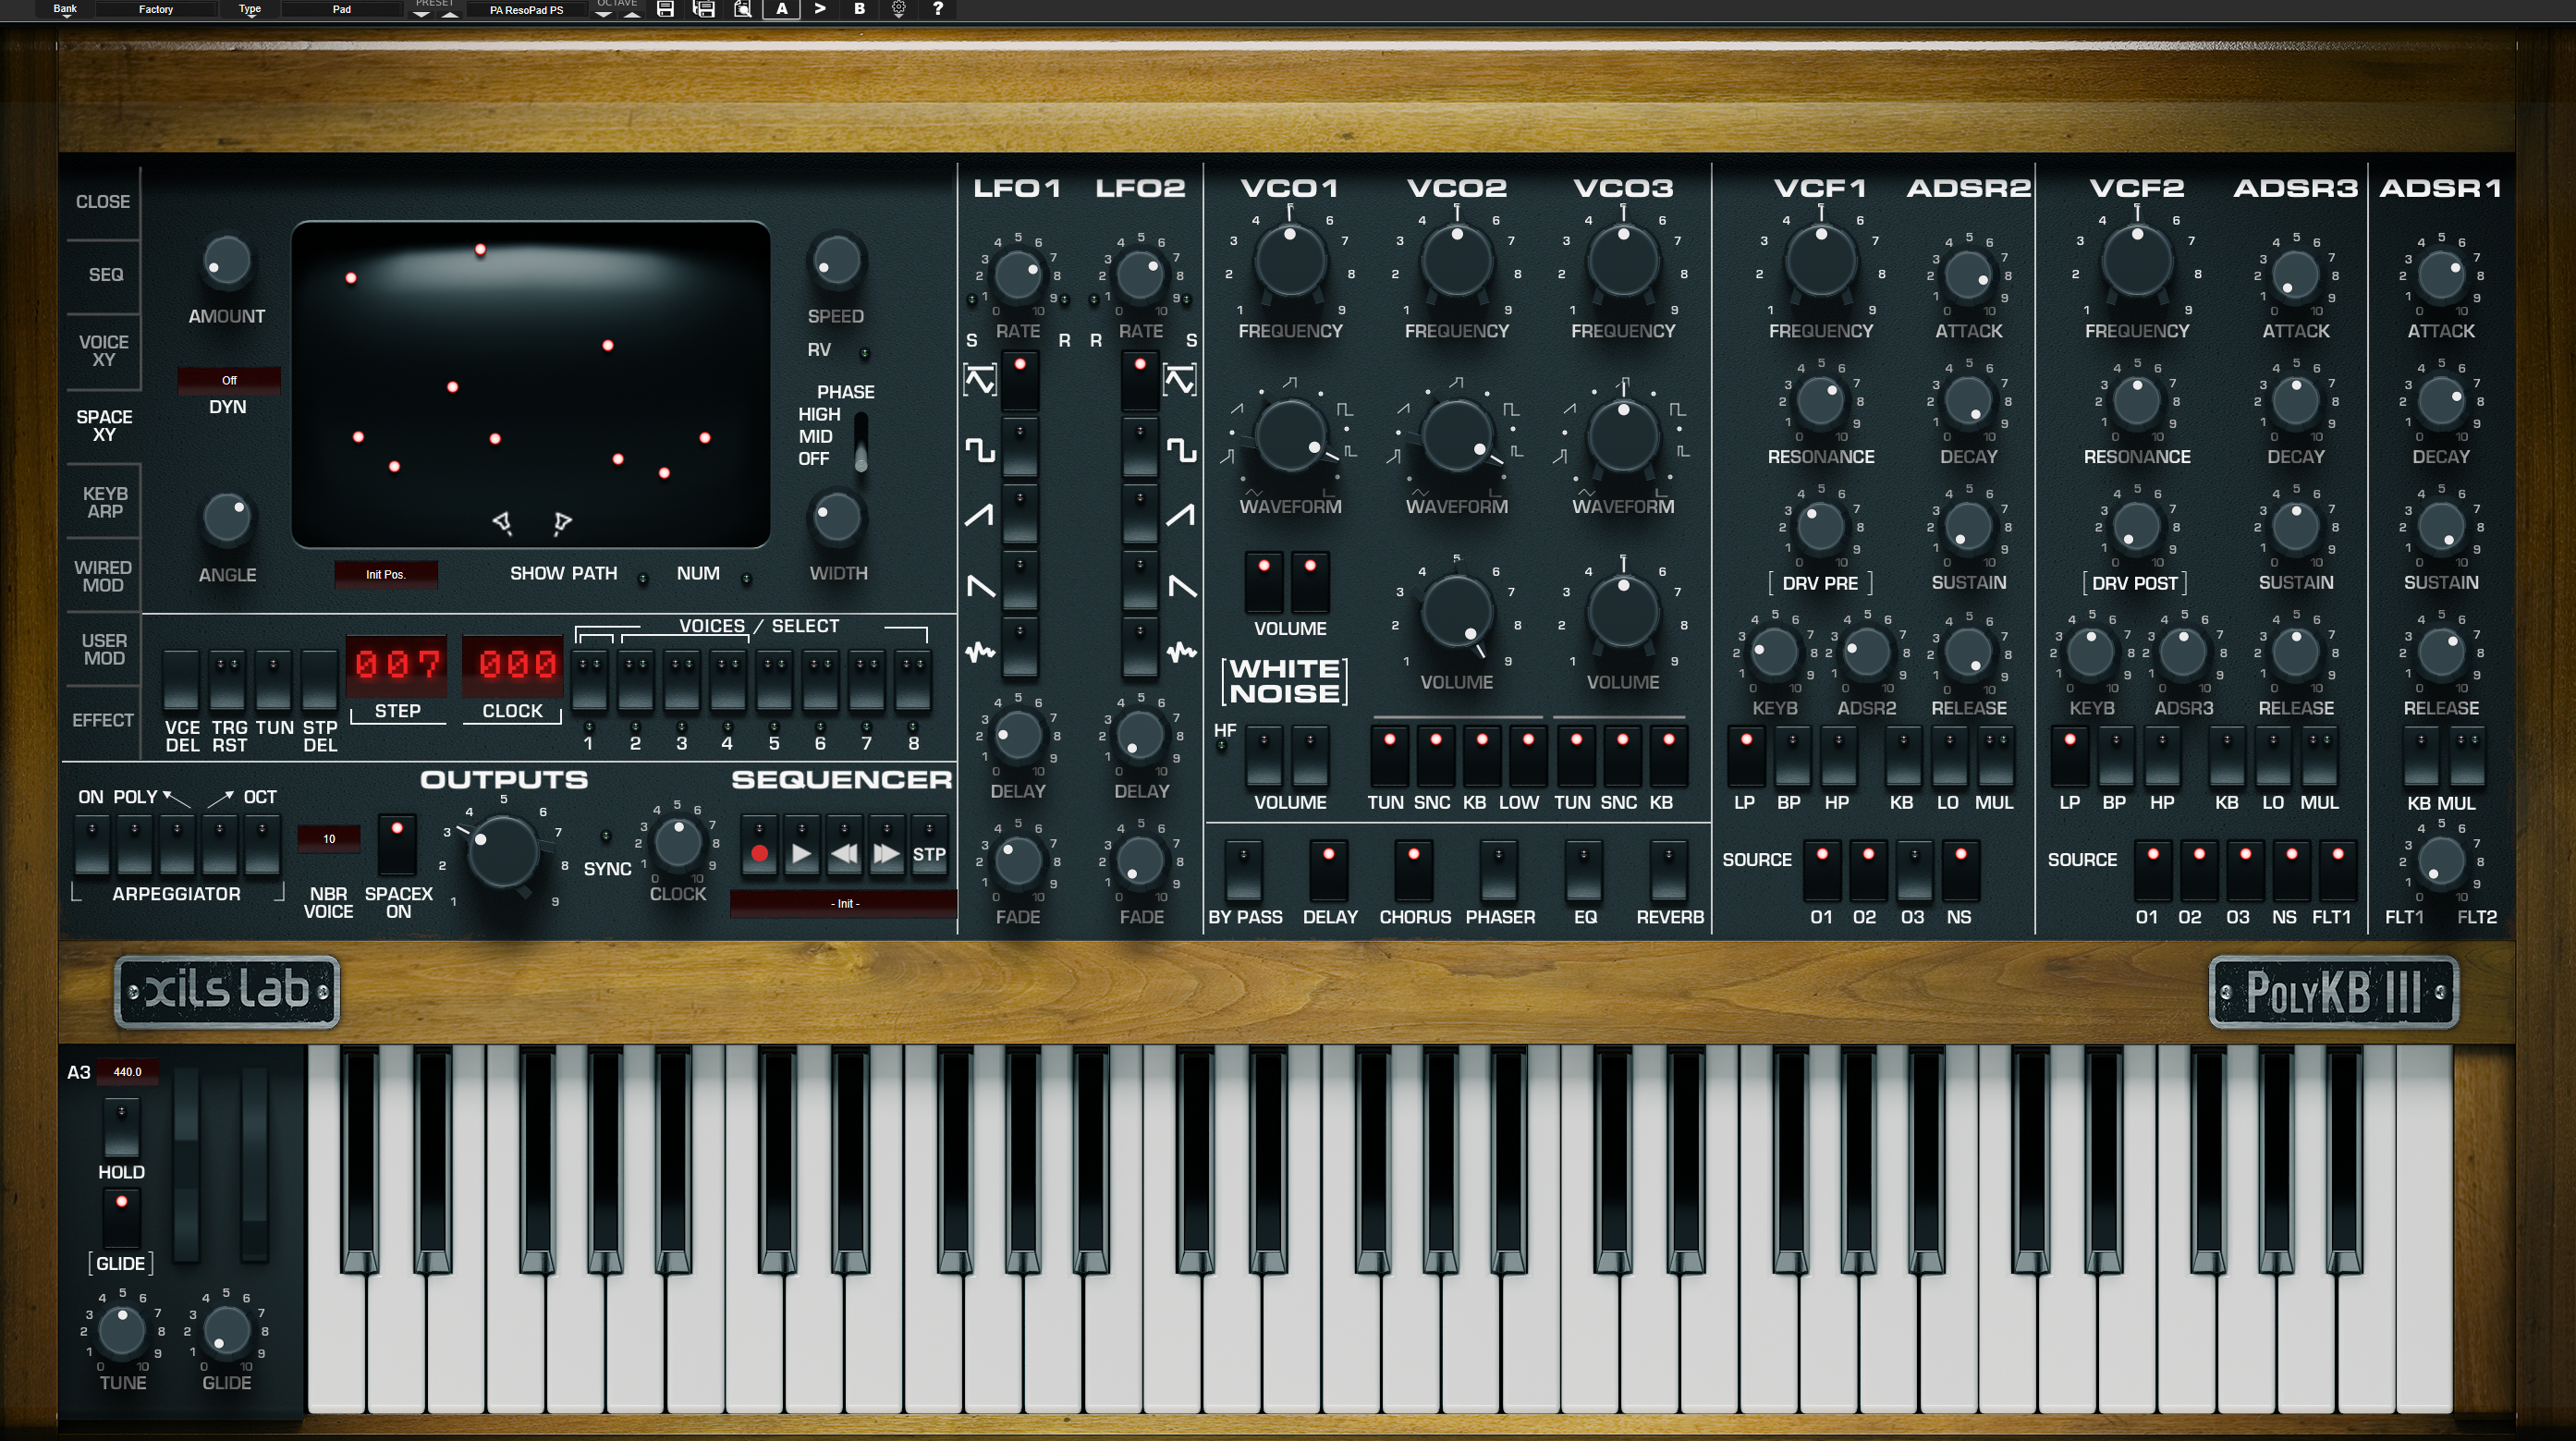Click the PHASE vertical slider
The width and height of the screenshot is (2576, 1441).
pos(860,441)
